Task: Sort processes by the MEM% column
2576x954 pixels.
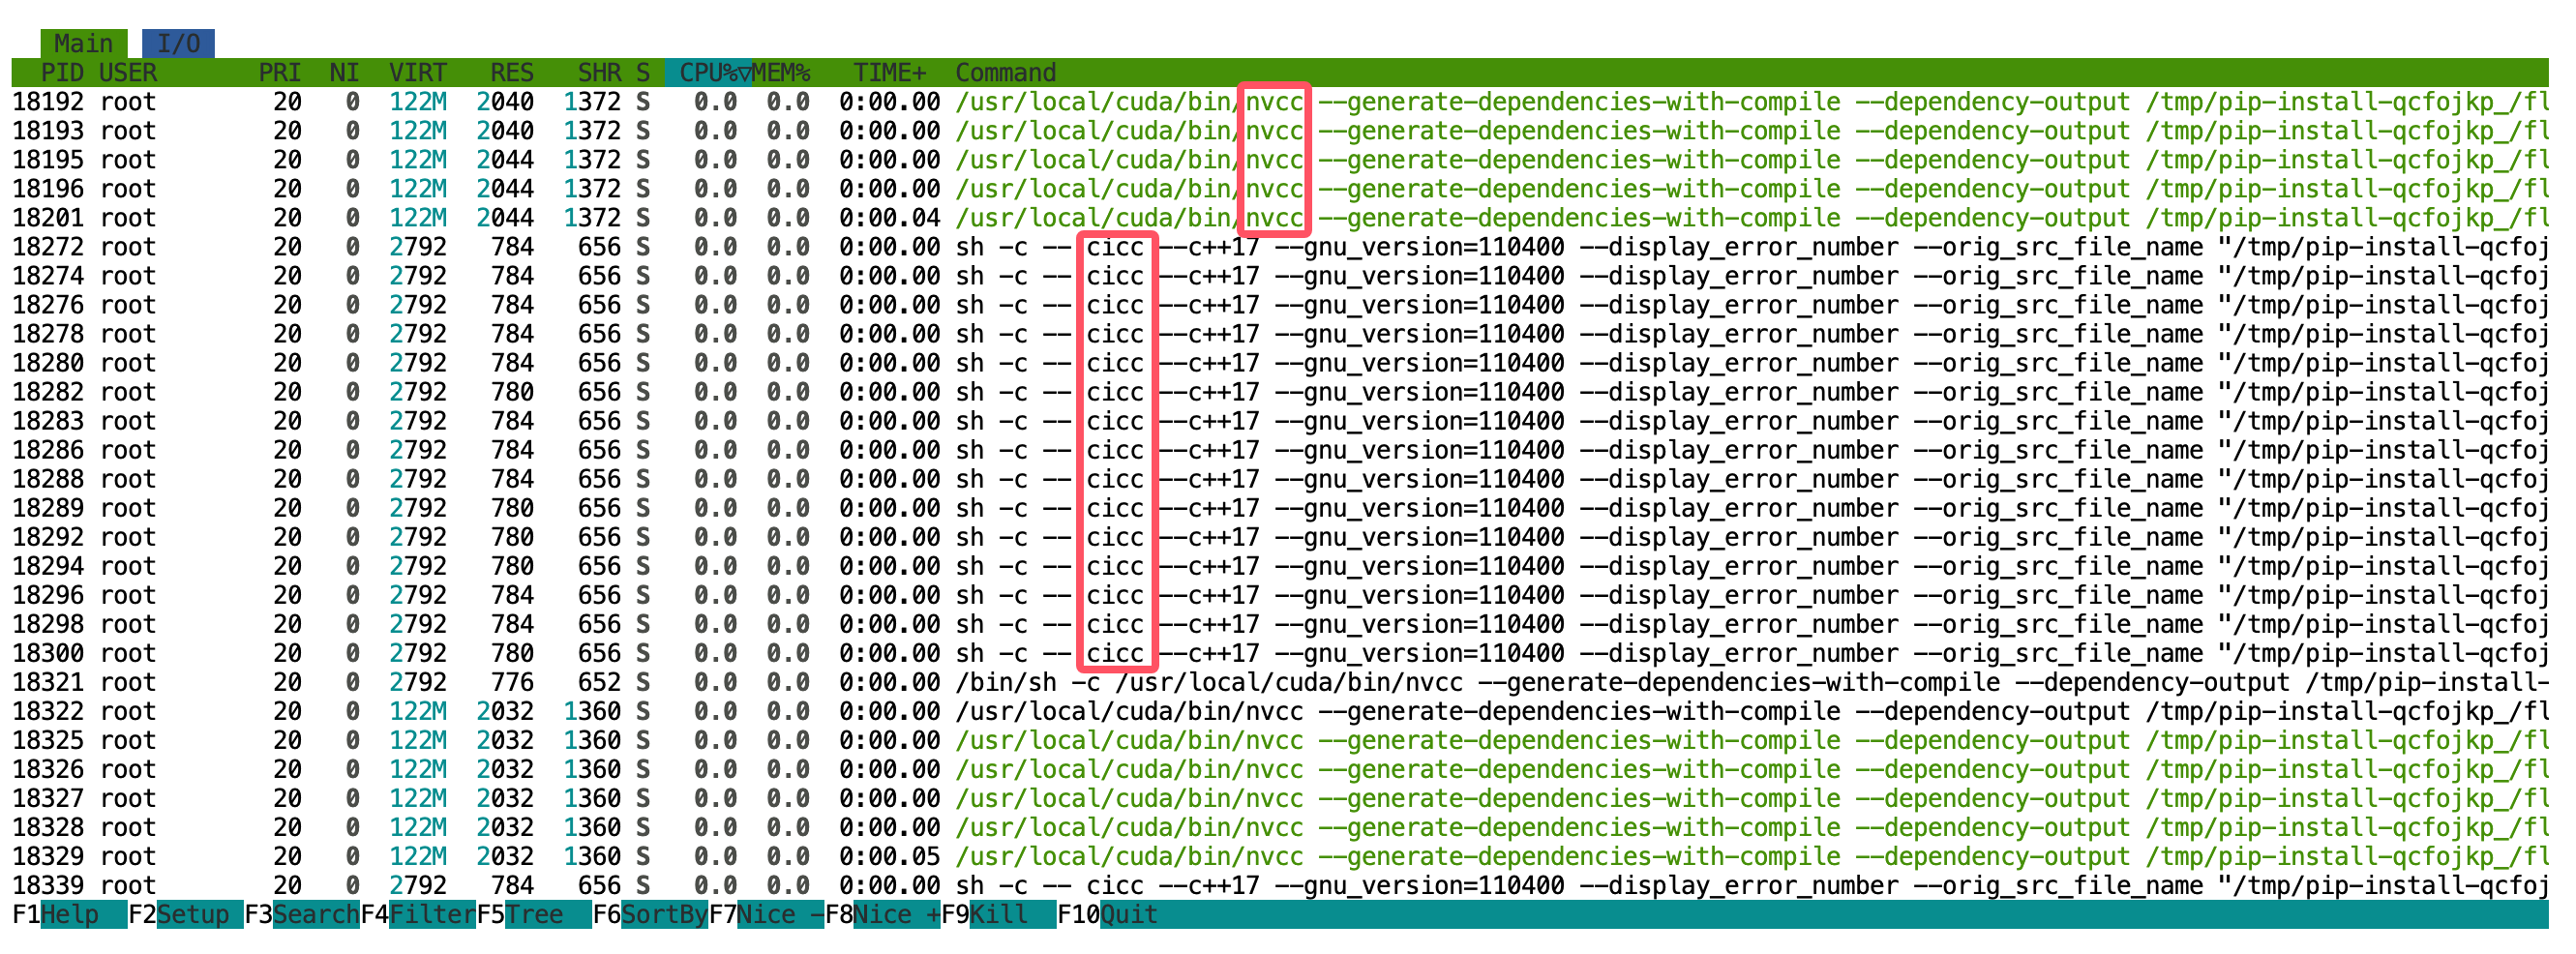Action: point(783,72)
